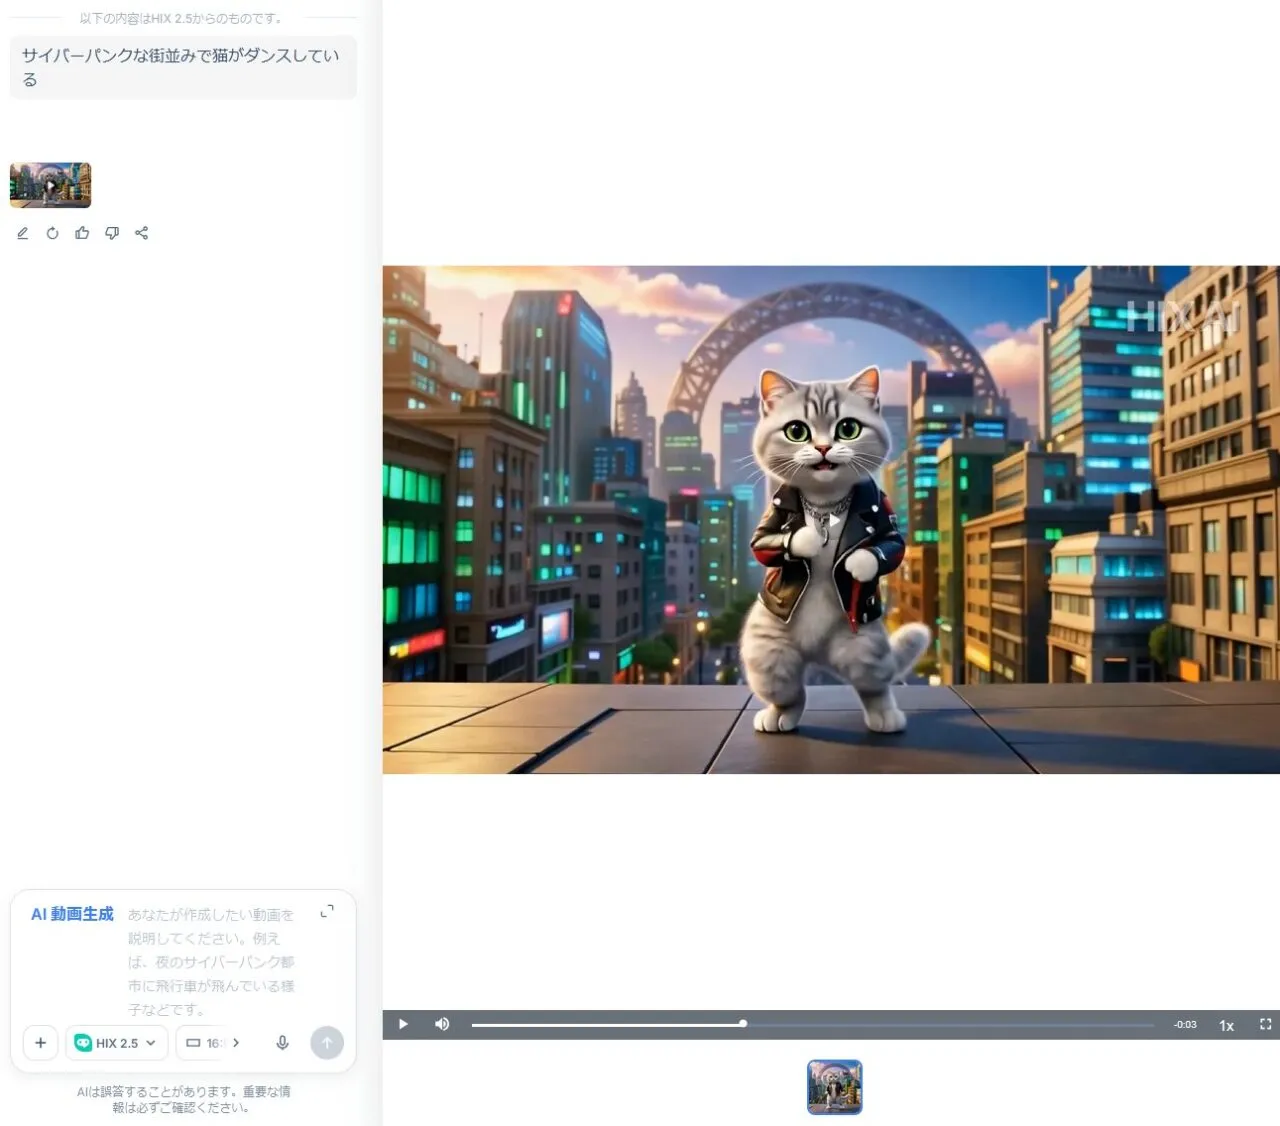Play the video
The width and height of the screenshot is (1280, 1126).
(403, 1024)
